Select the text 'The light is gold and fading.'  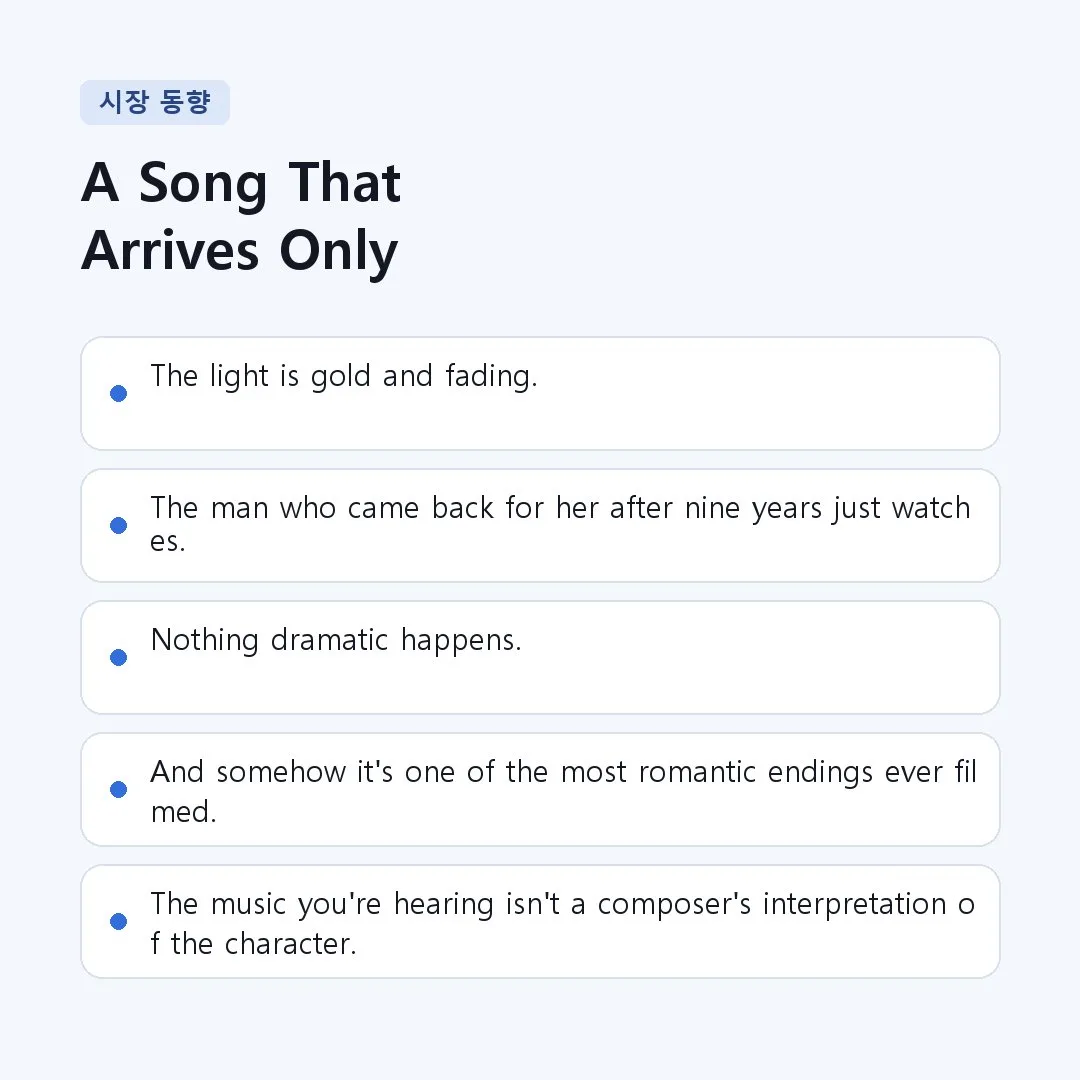(344, 376)
